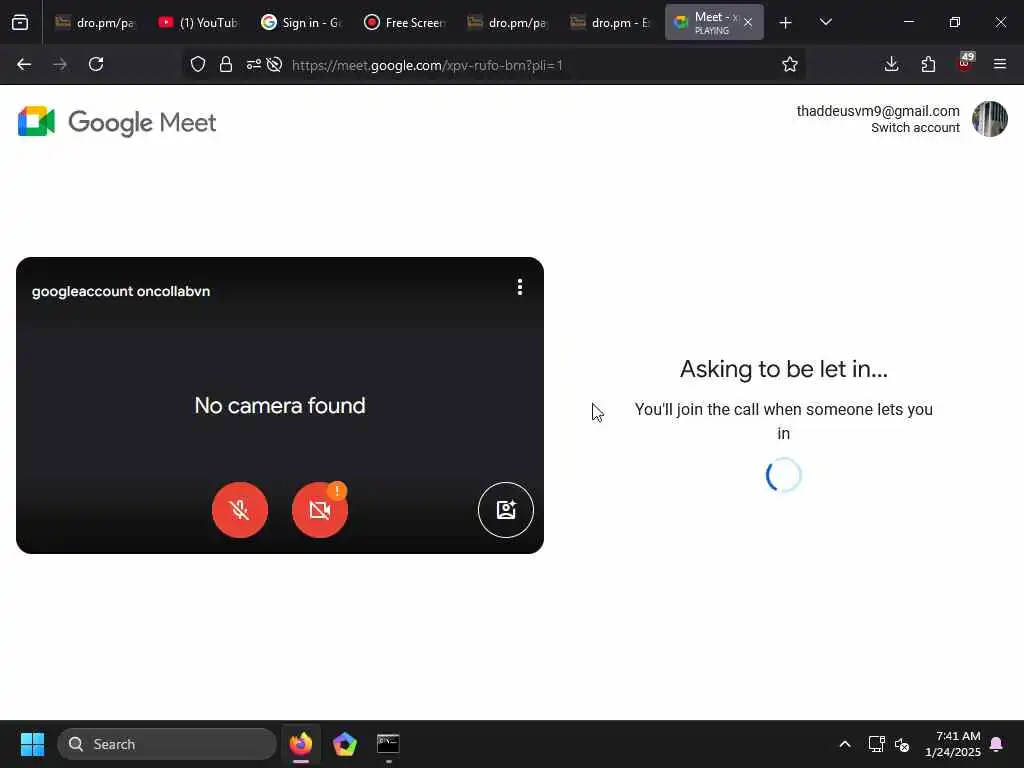This screenshot has width=1024, height=768.
Task: Open the terminal app in taskbar
Action: coord(389,744)
